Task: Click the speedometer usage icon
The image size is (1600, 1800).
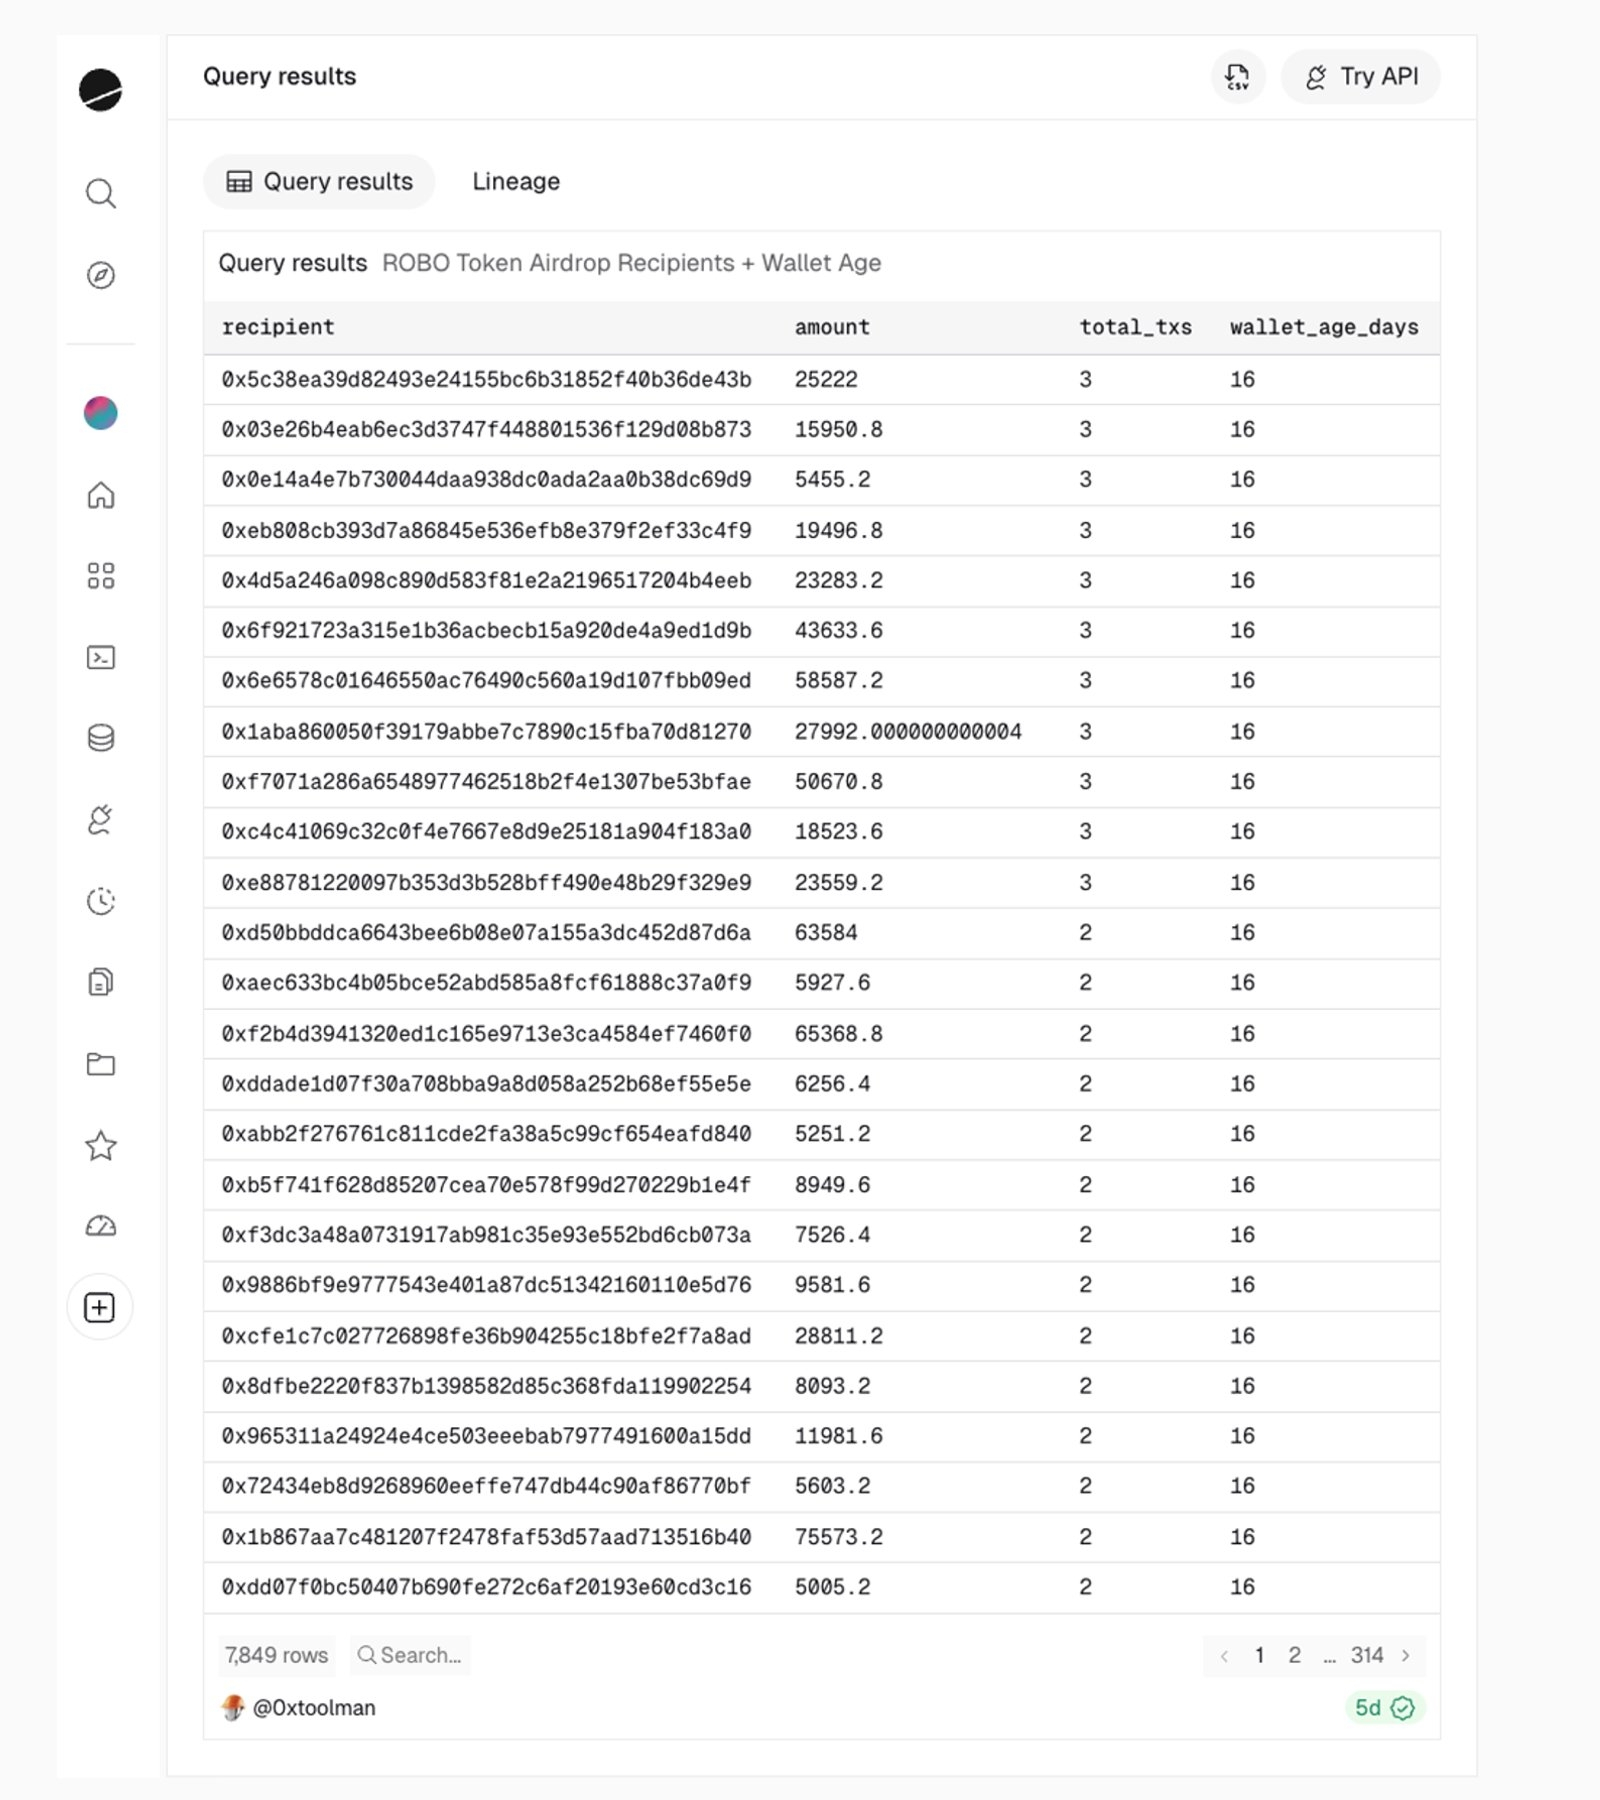Action: point(101,1226)
